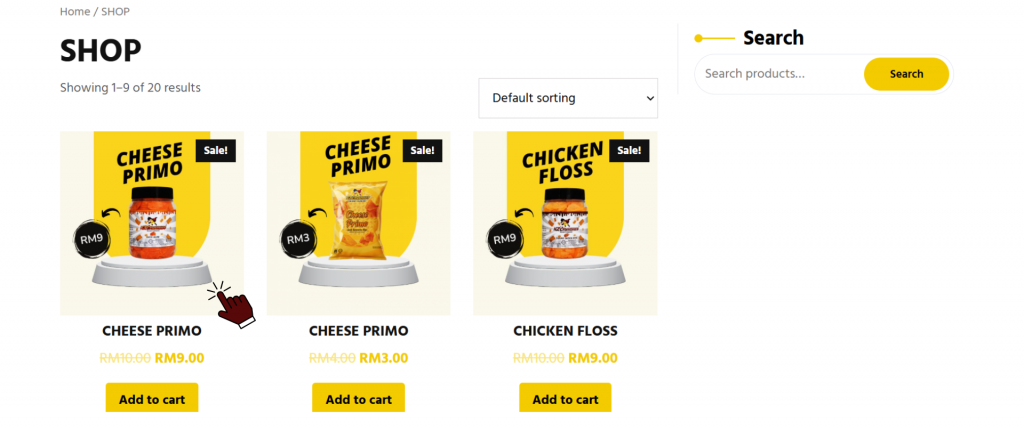
Task: Add Cheese Primo RM3.00 packet to cart
Action: click(358, 399)
